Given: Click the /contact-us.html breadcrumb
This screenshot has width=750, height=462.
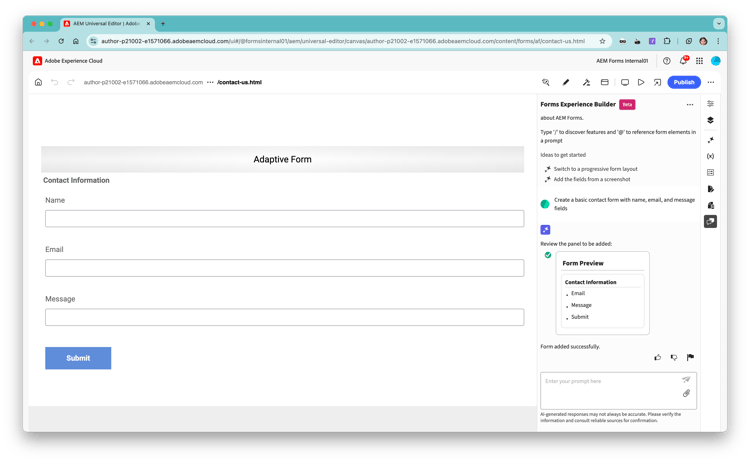Looking at the screenshot, I should tap(239, 82).
